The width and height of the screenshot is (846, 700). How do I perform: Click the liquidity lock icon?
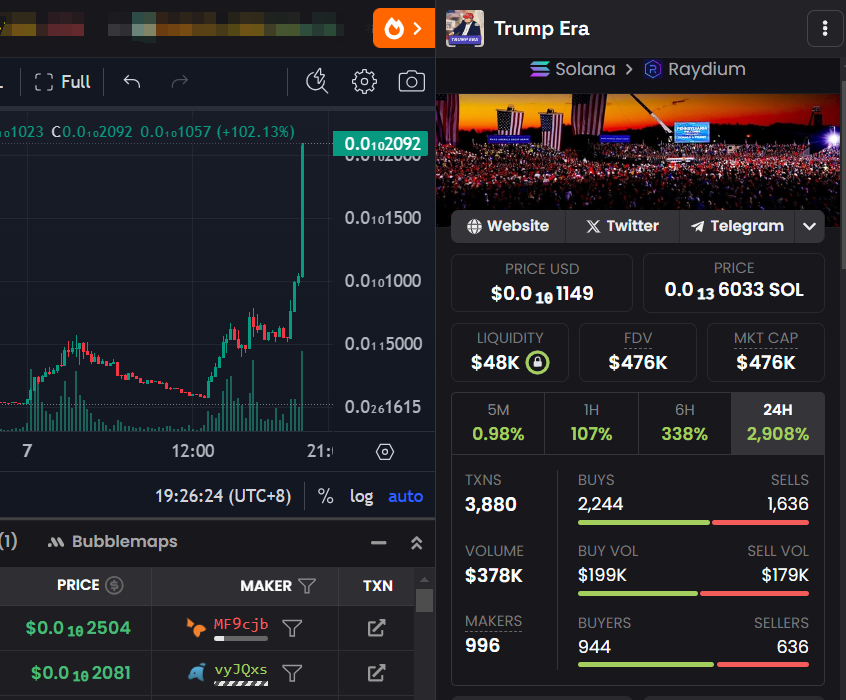click(537, 362)
